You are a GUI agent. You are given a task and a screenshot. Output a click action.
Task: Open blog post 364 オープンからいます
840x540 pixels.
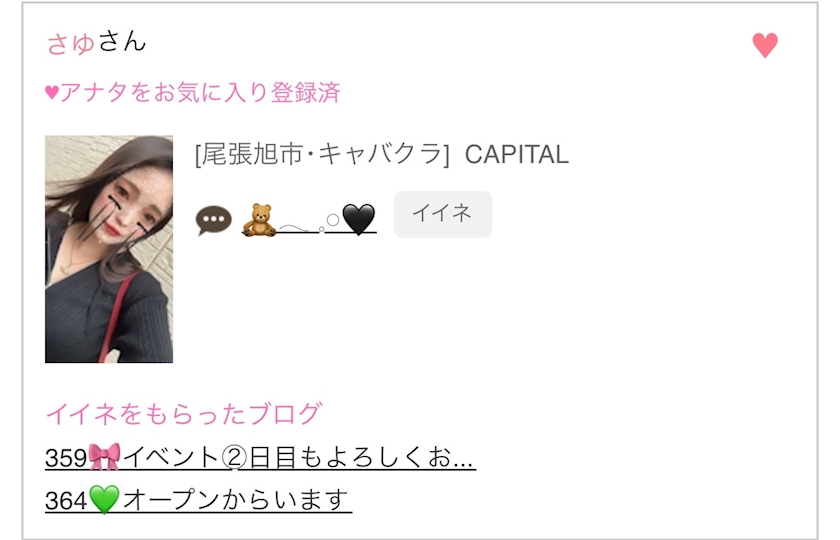[x=198, y=500]
